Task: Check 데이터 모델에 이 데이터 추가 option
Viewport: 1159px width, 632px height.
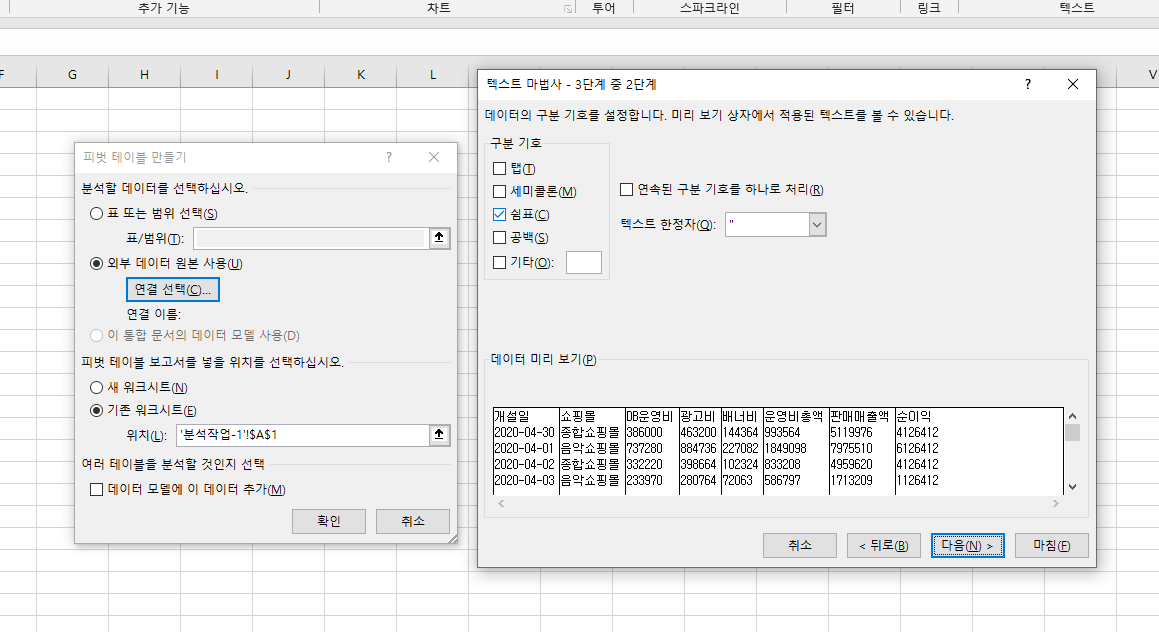Action: tap(96, 490)
